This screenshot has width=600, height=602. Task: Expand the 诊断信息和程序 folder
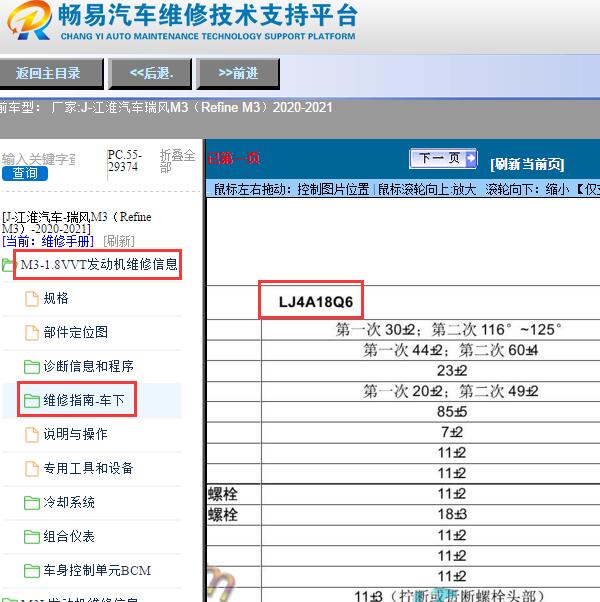pos(89,366)
